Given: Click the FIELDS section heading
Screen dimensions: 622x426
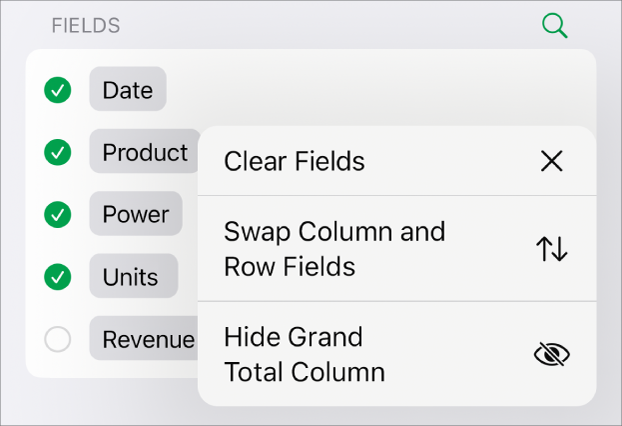Looking at the screenshot, I should (86, 26).
